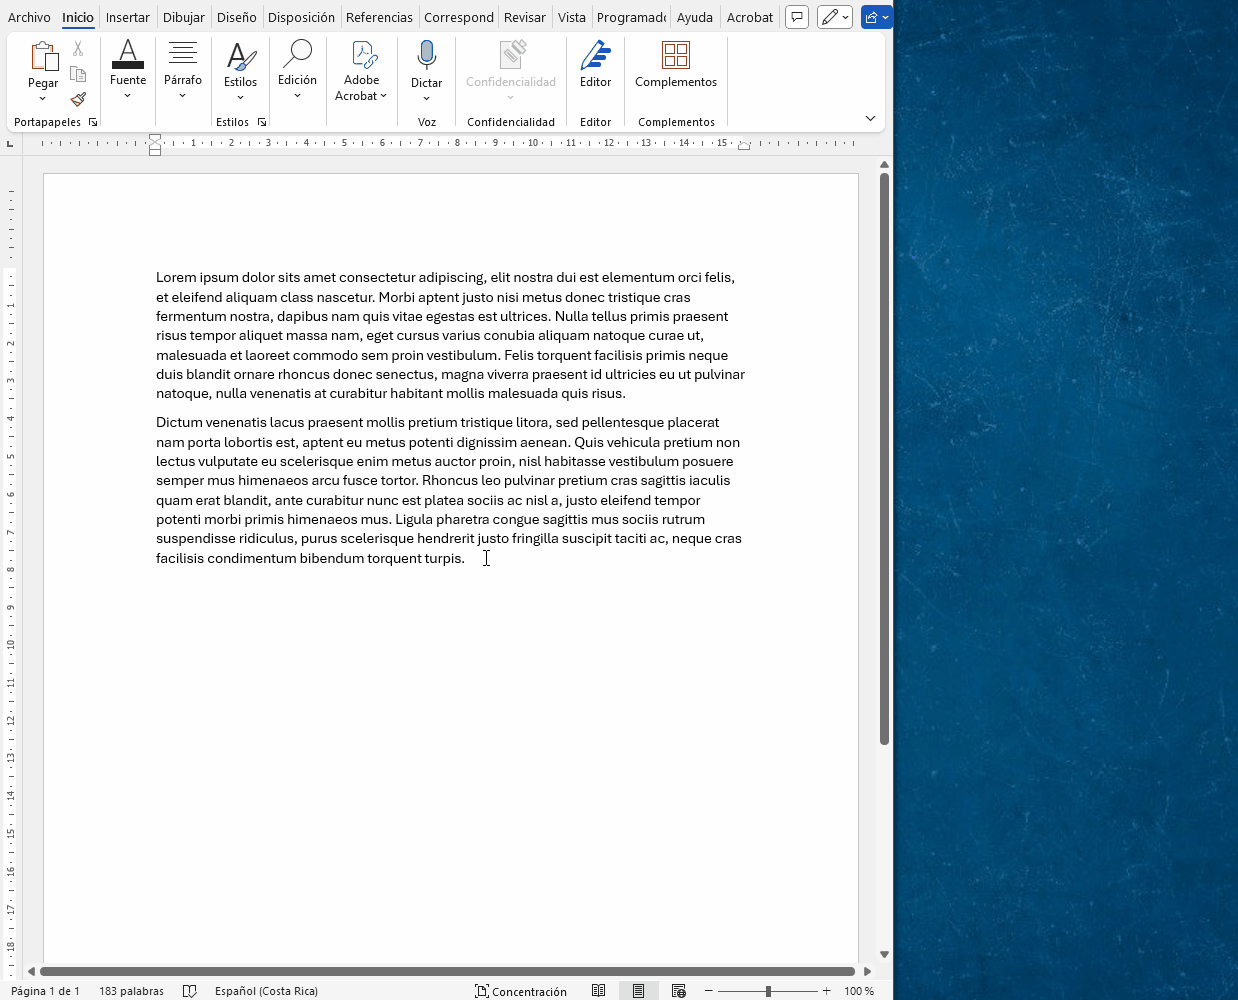The height and width of the screenshot is (1000, 1238).
Task: Switch to Modo de lectura view
Action: click(598, 991)
